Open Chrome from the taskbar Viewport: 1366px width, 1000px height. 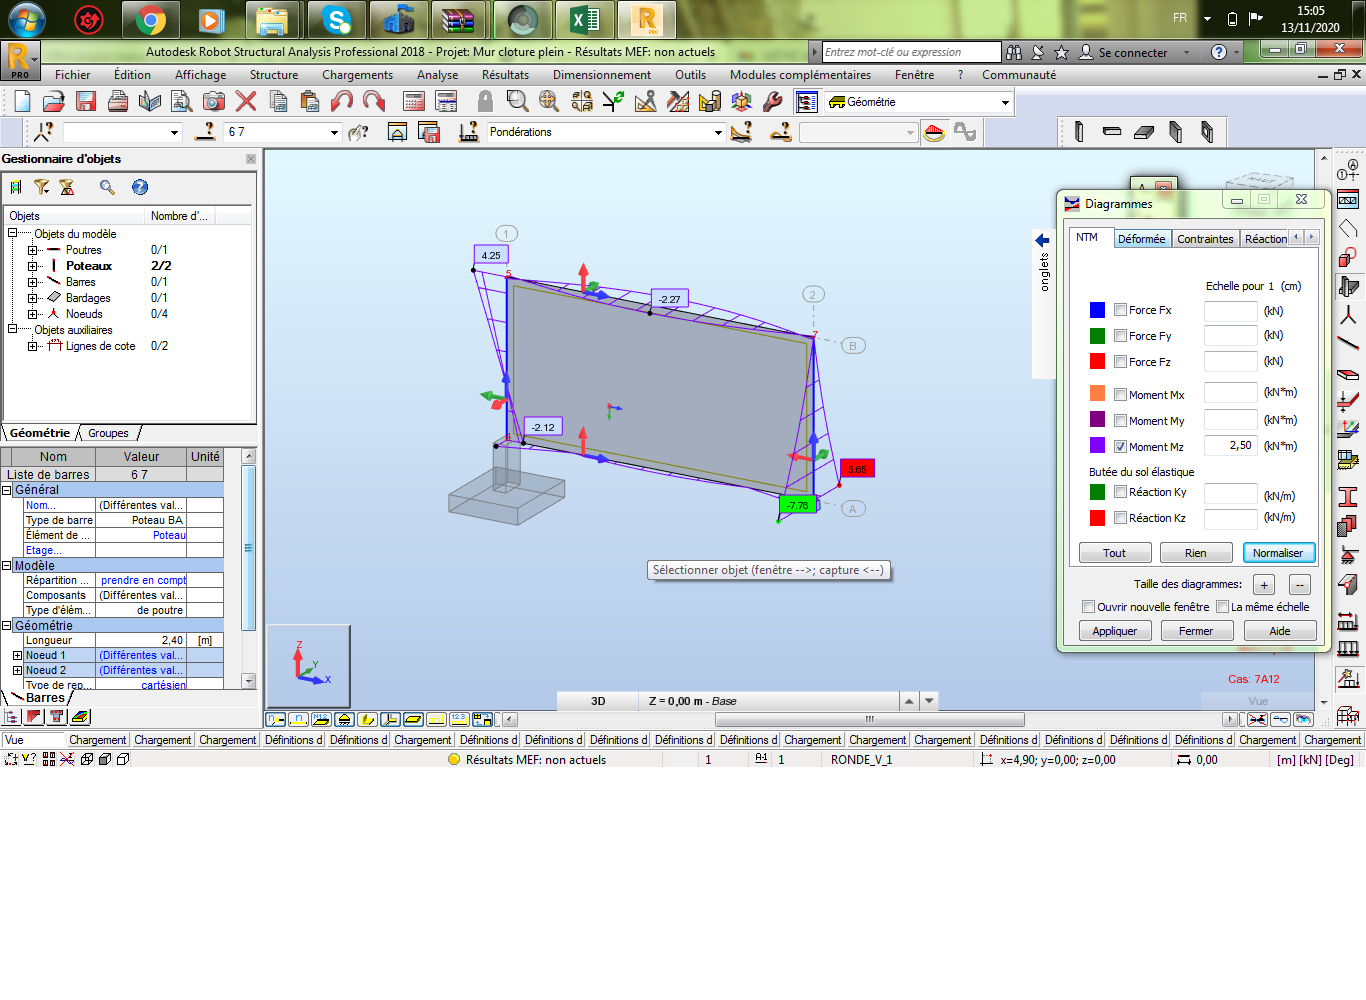coord(151,19)
